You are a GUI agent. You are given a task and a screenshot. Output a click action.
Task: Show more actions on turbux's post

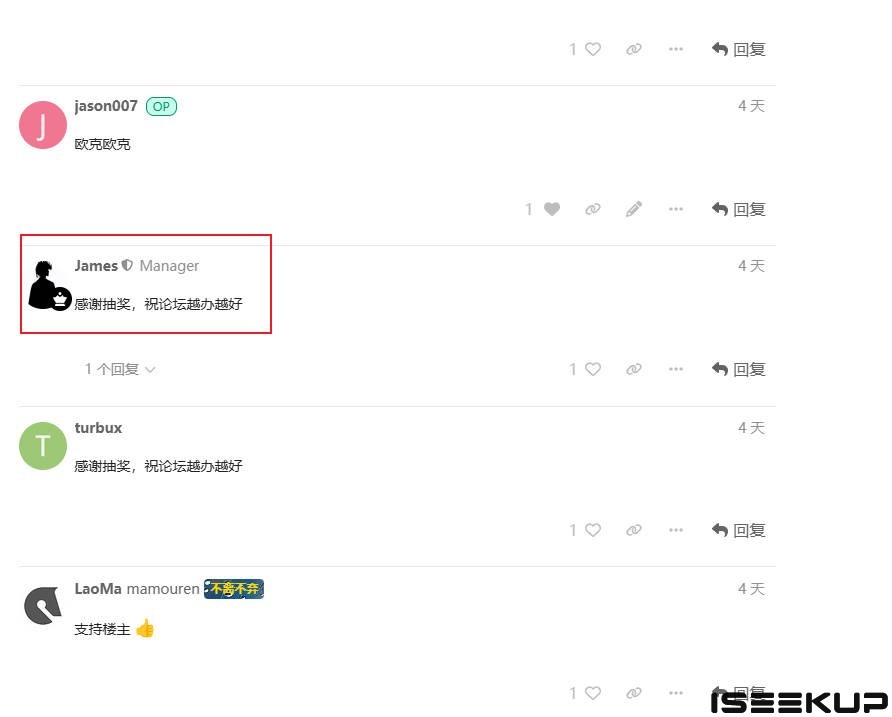pyautogui.click(x=676, y=530)
